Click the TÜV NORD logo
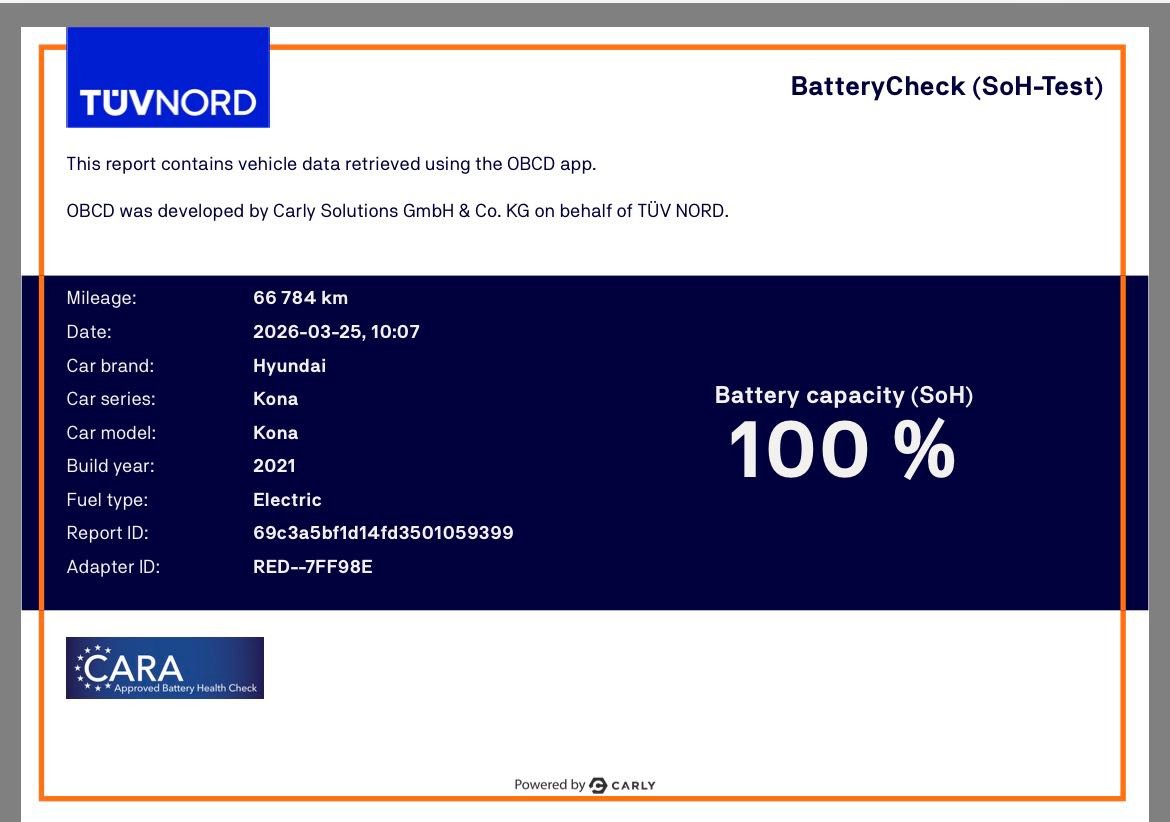 tap(168, 78)
